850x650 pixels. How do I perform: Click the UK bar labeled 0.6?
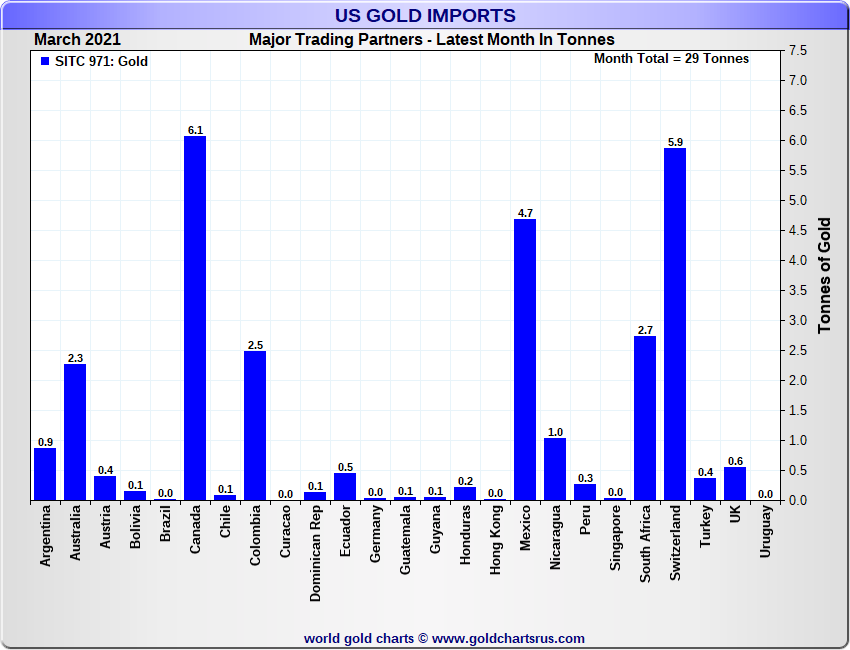tap(735, 484)
